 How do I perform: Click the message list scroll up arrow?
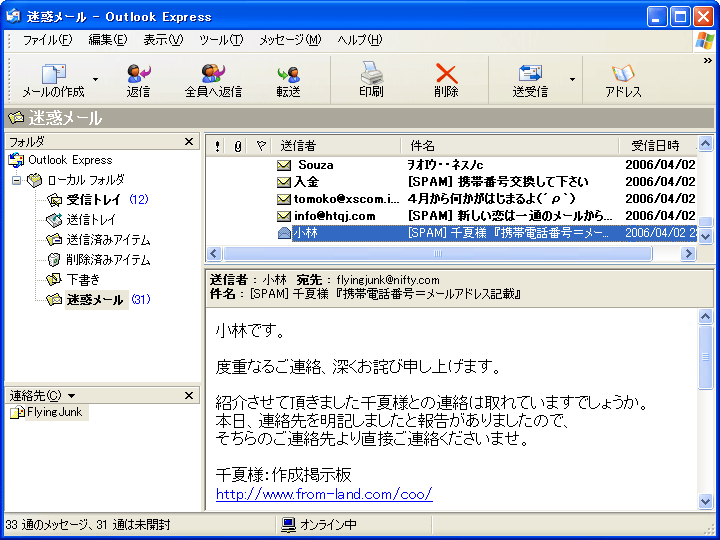(706, 144)
